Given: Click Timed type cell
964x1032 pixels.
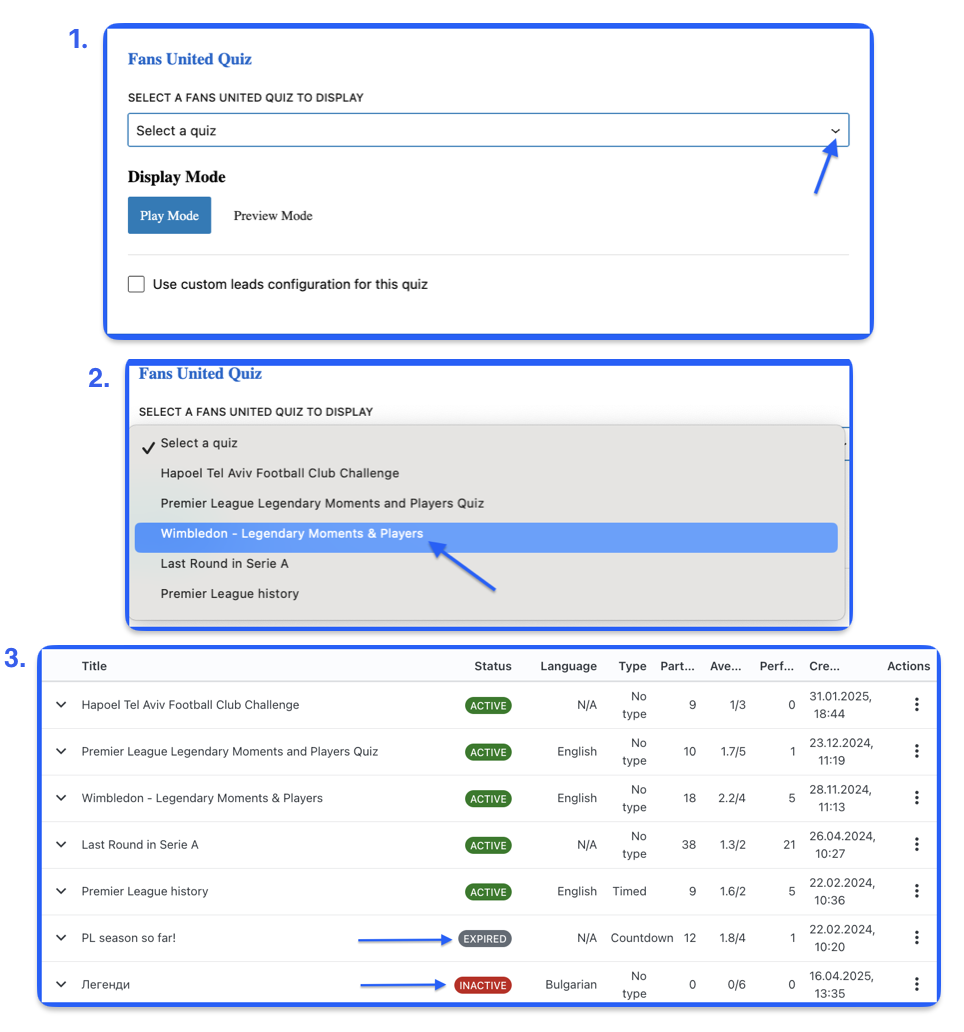Looking at the screenshot, I should point(630,891).
